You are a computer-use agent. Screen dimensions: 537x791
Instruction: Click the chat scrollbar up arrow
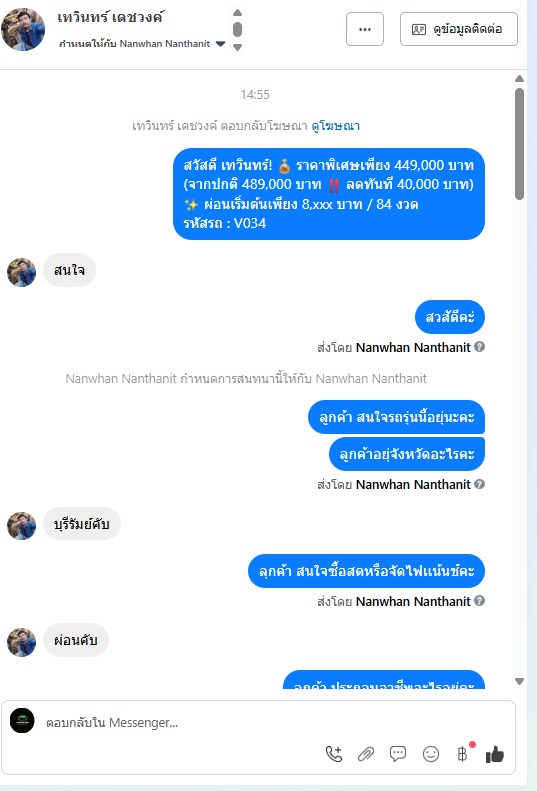[519, 79]
